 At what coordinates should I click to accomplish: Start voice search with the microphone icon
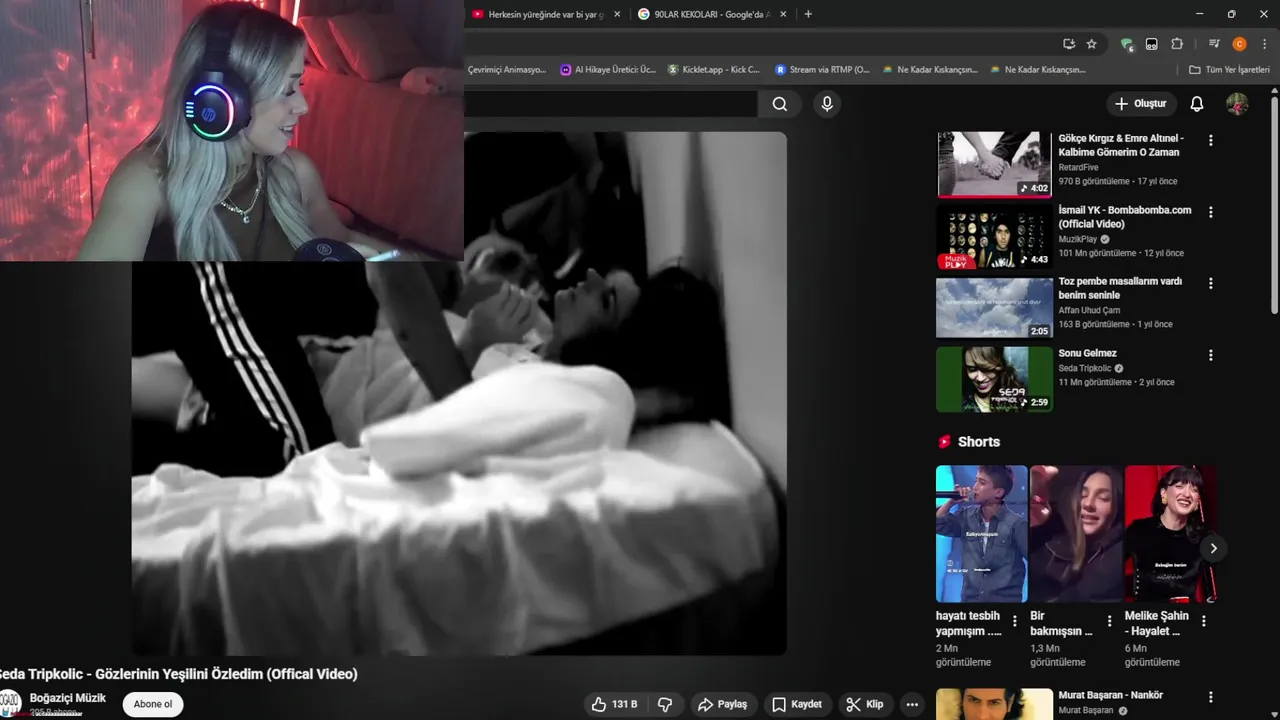(x=826, y=104)
